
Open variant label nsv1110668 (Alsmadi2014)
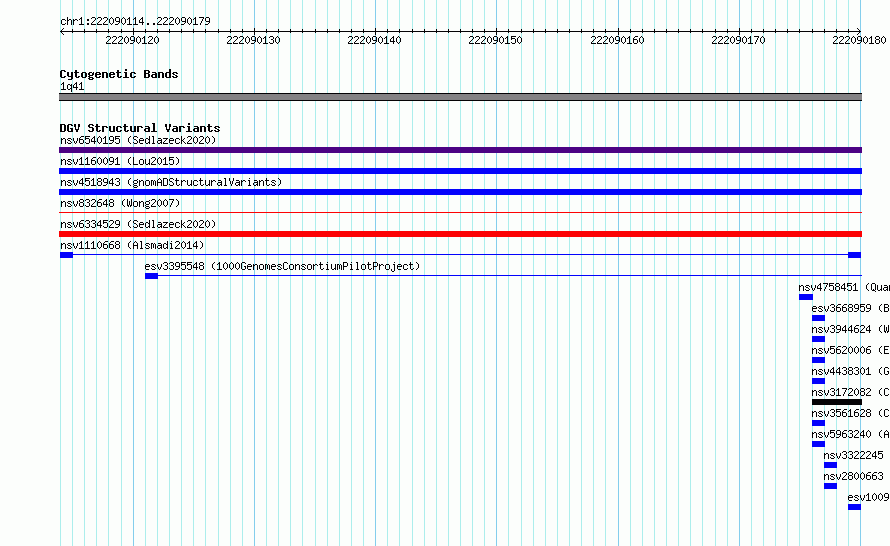[132, 245]
